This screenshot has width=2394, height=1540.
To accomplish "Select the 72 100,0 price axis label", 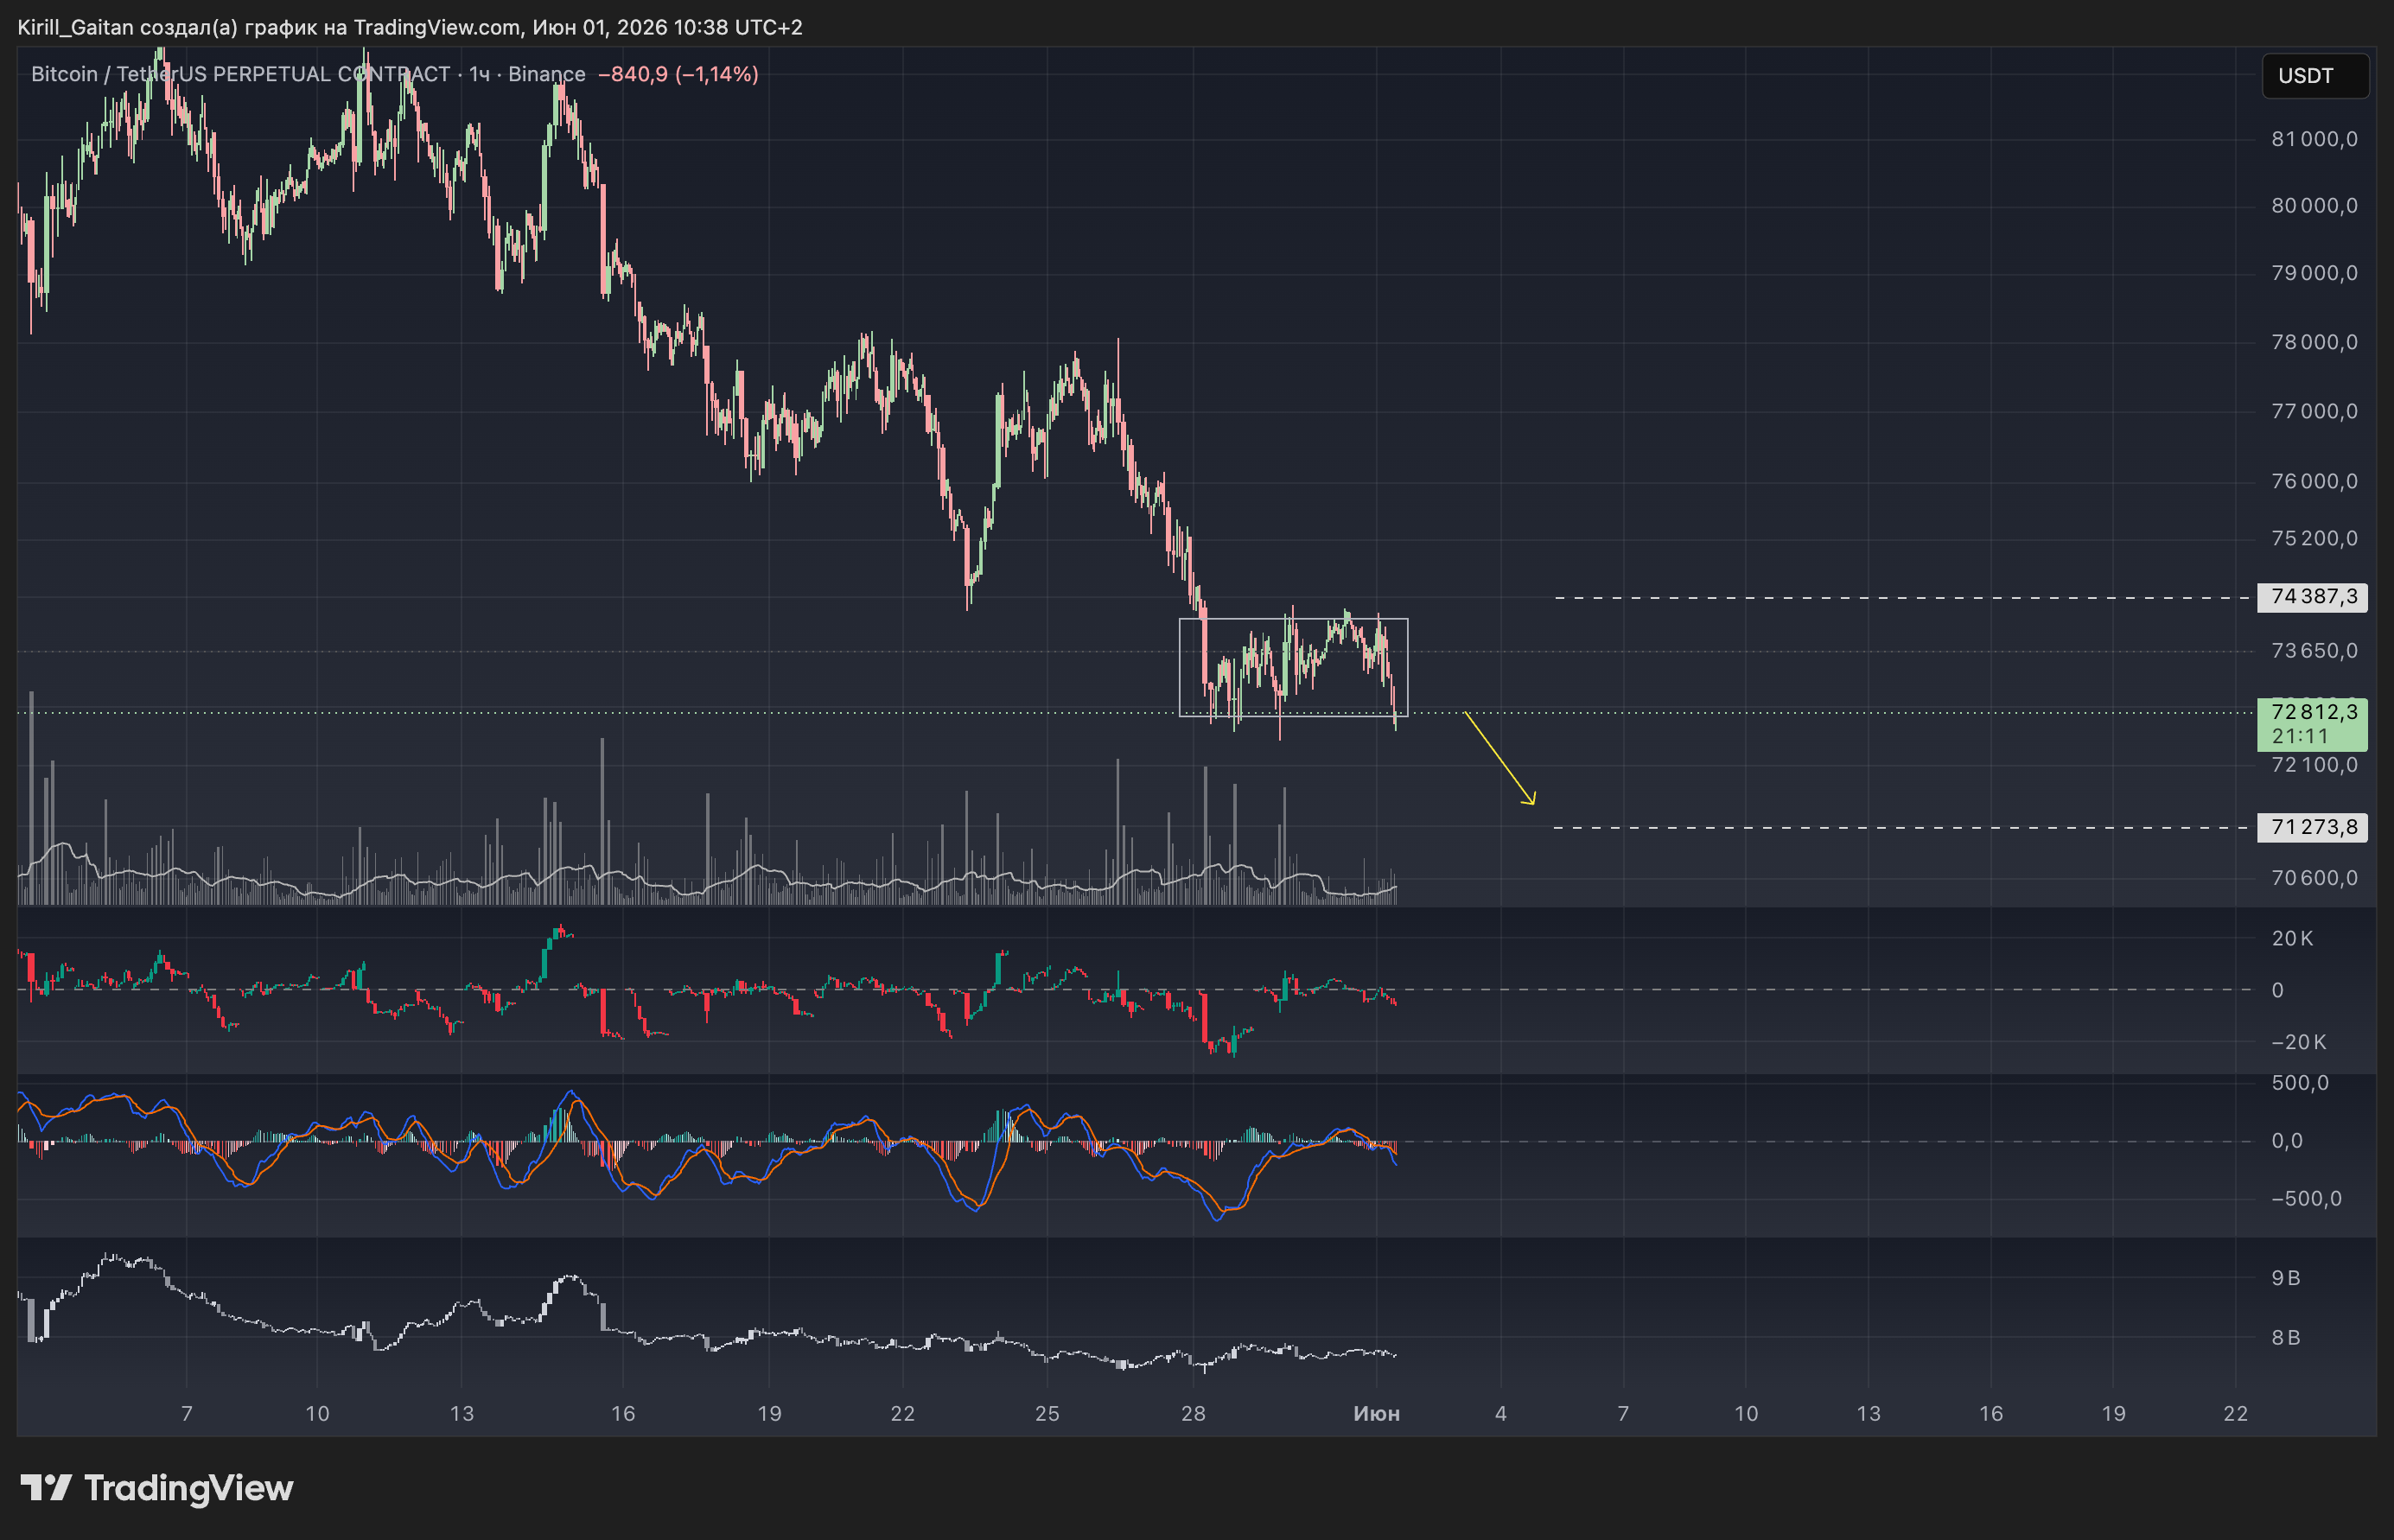I will 2314,765.
